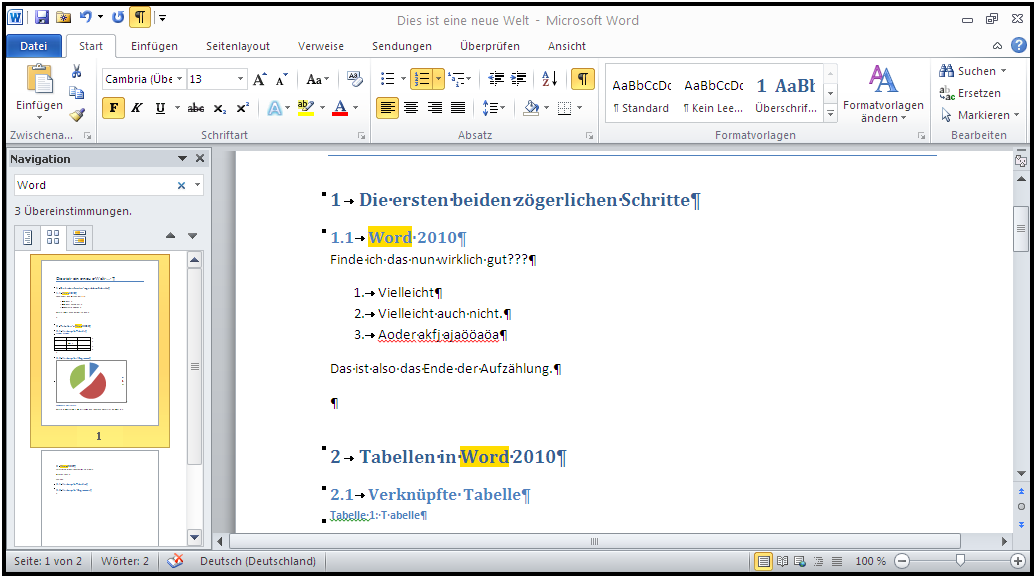Clear formatting with the eraser icon
Image resolution: width=1036 pixels, height=578 pixels.
point(355,79)
